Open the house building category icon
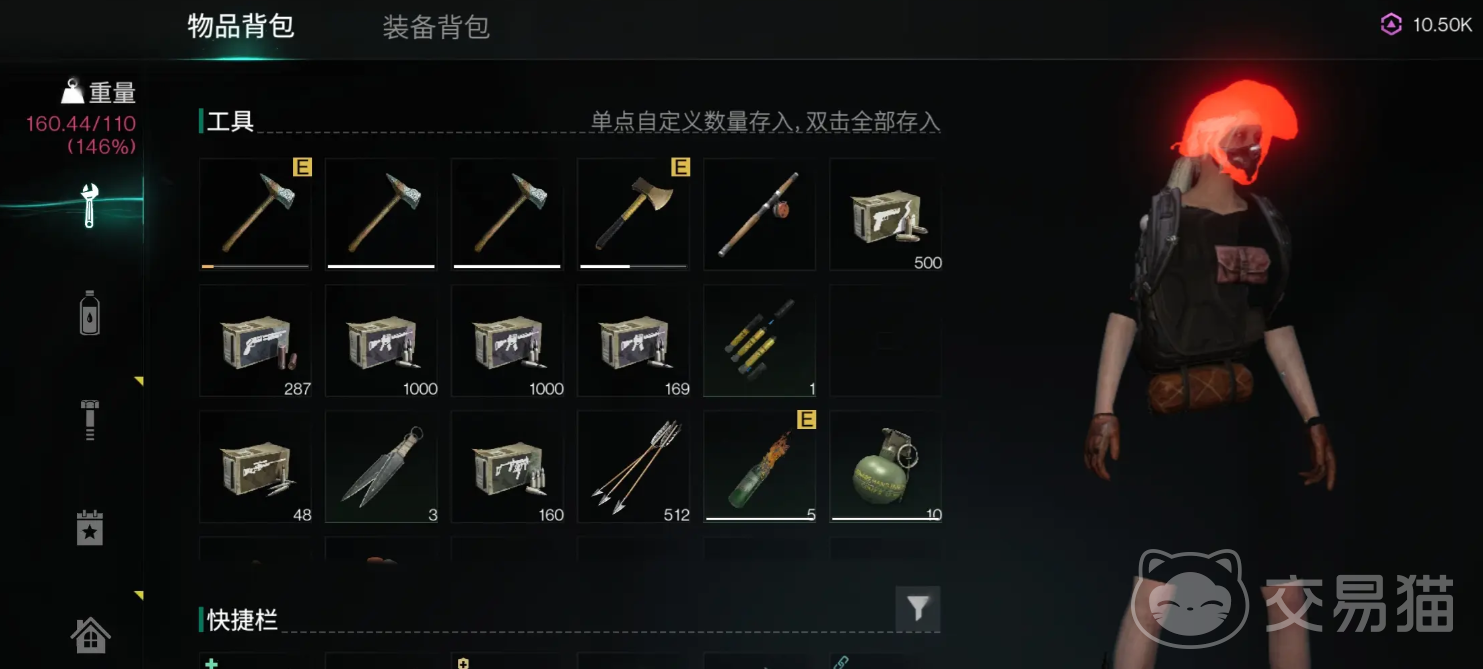The image size is (1483, 669). (x=89, y=634)
